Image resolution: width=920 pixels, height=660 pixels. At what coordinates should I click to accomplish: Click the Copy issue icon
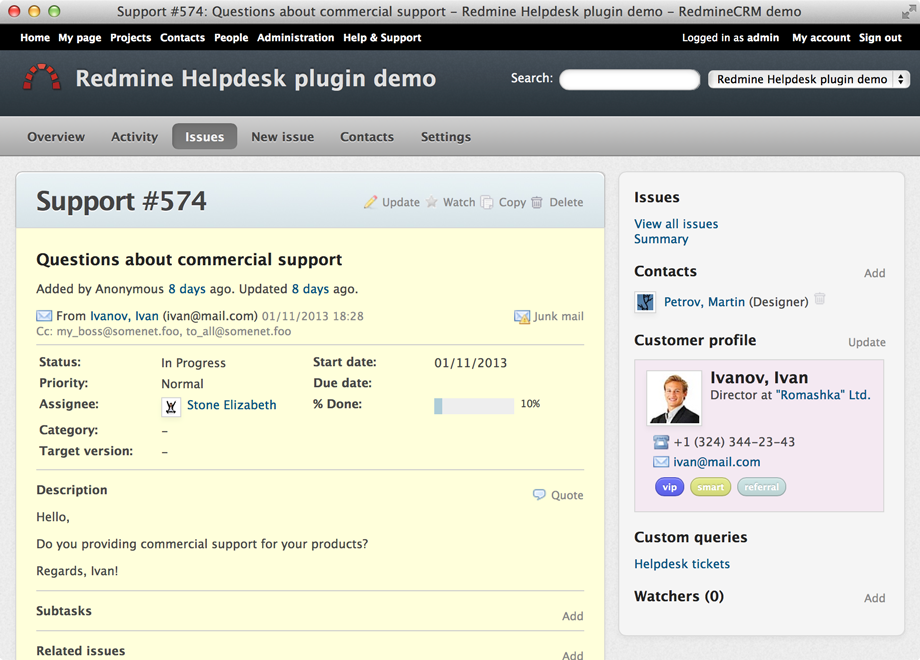click(x=487, y=202)
